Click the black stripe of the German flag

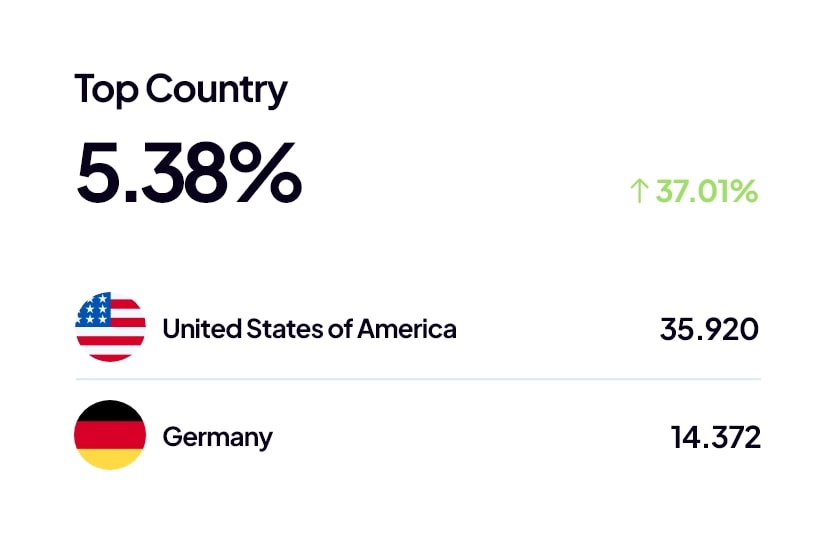110,412
